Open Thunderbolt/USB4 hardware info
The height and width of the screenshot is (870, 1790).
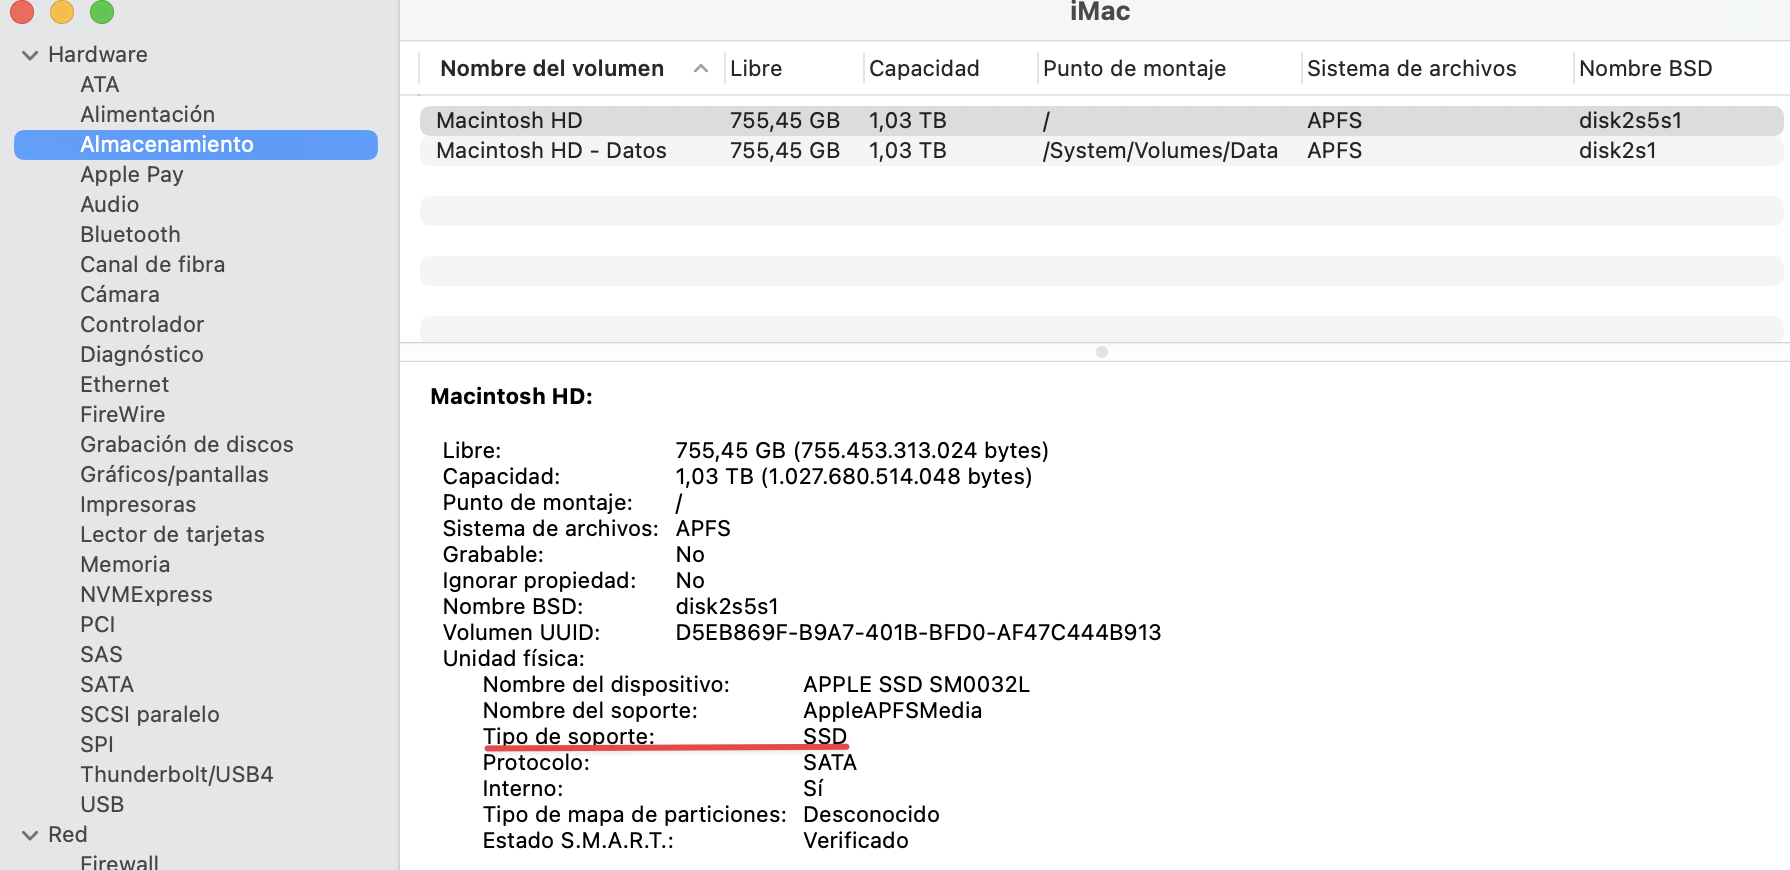pos(177,775)
